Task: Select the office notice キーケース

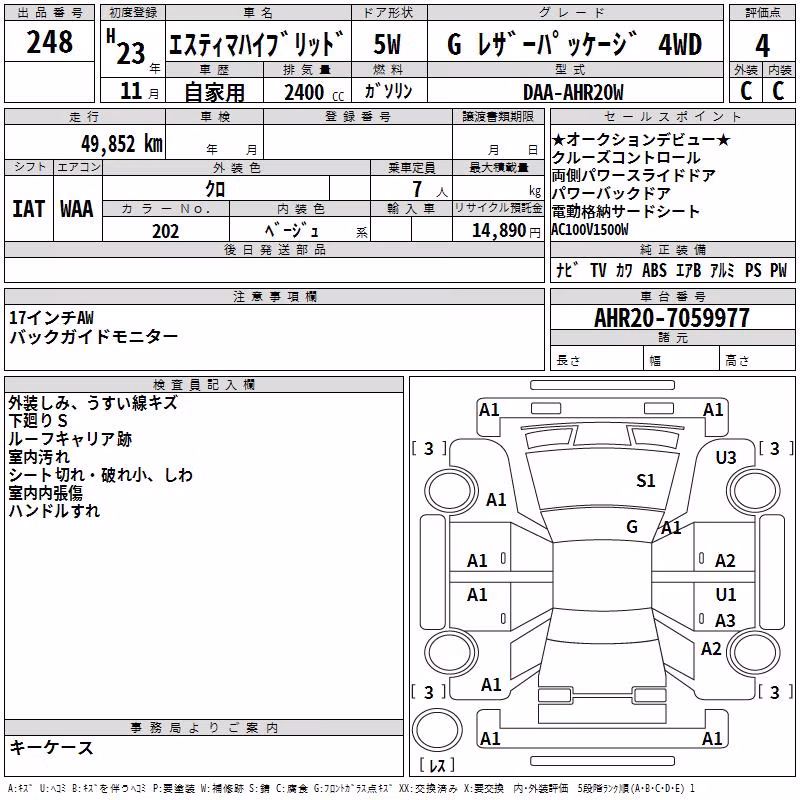Action: pyautogui.click(x=52, y=748)
